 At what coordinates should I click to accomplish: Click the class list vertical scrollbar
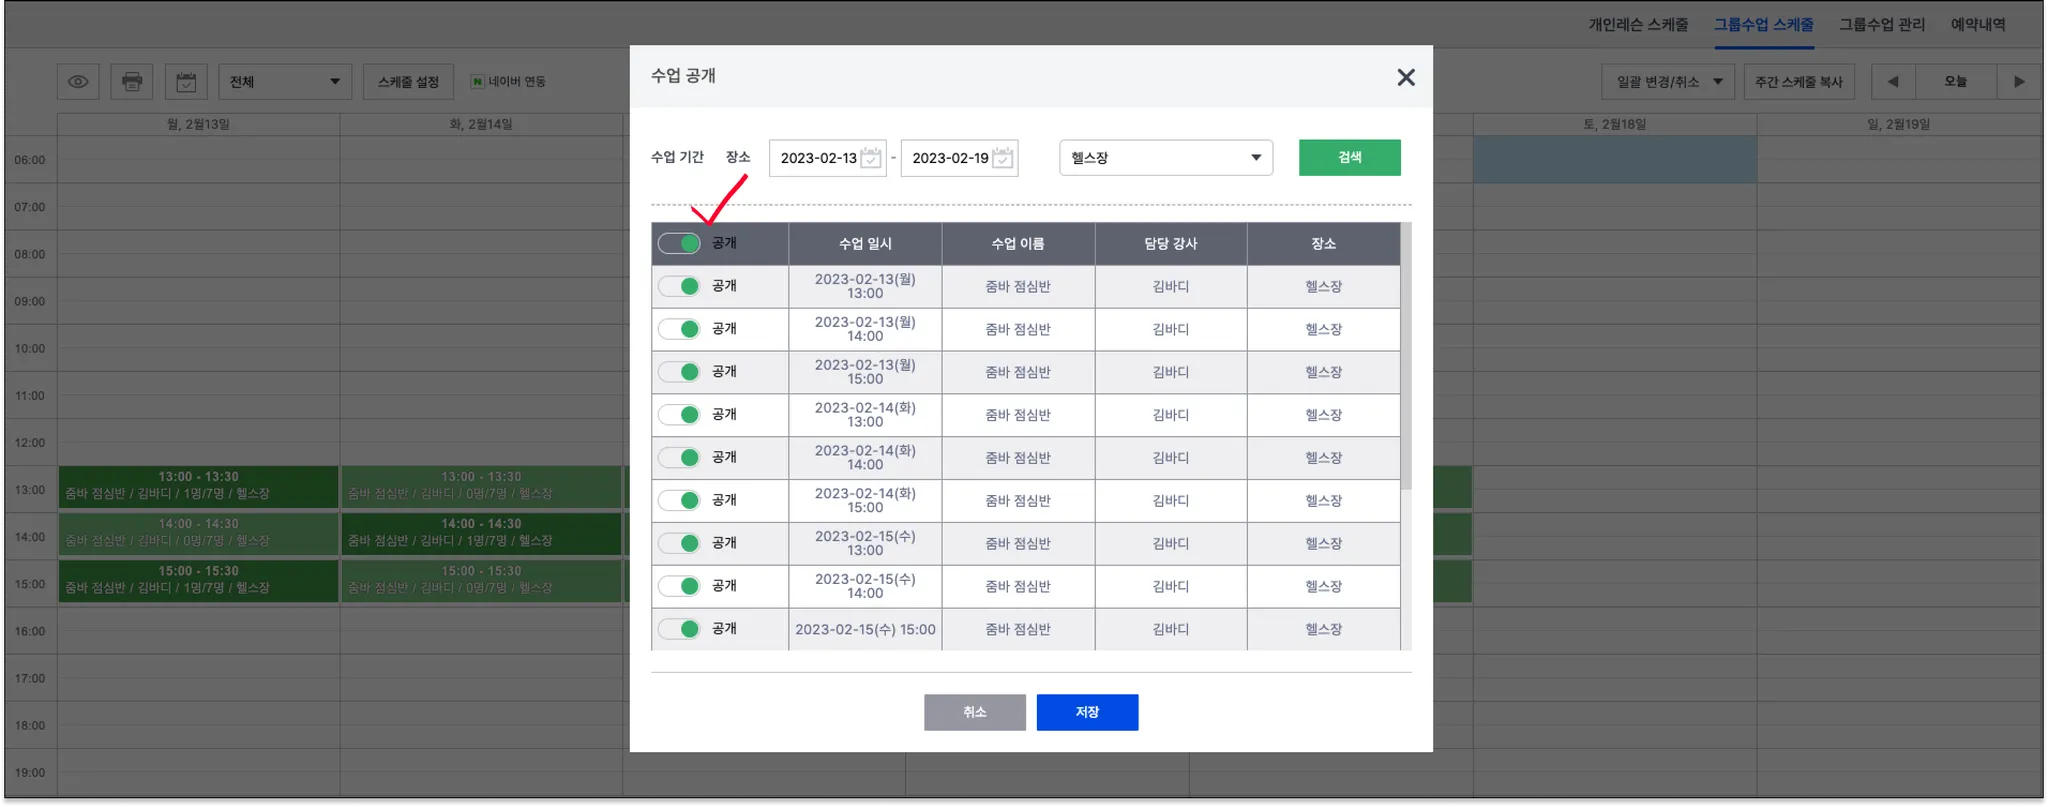click(x=1406, y=357)
